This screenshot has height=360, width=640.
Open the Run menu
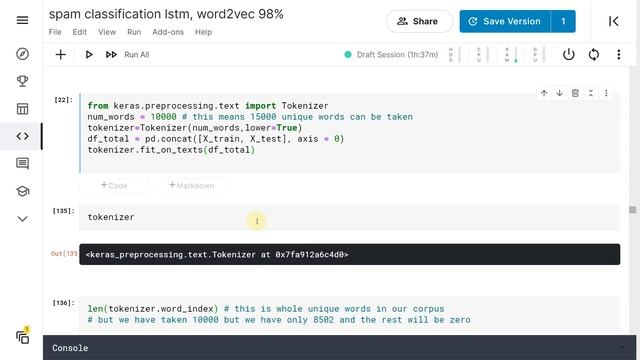point(134,32)
